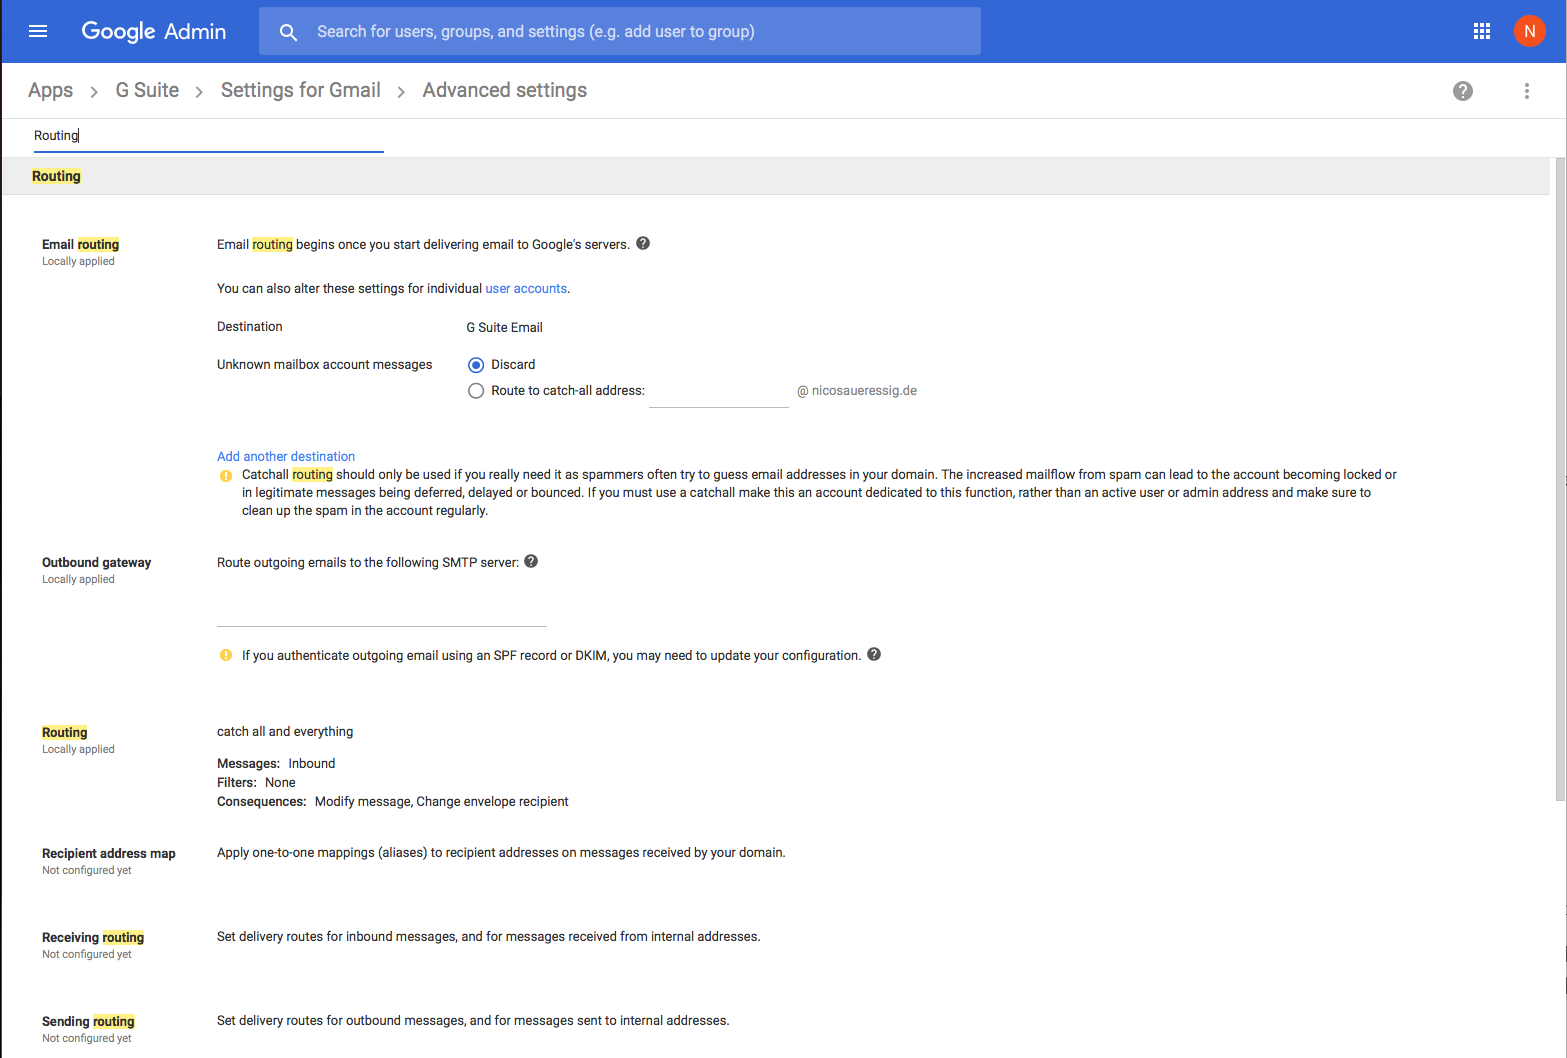Click the @ nicosaueressig.de domain text
Viewport: 1567px width, 1058px height.
tap(857, 391)
